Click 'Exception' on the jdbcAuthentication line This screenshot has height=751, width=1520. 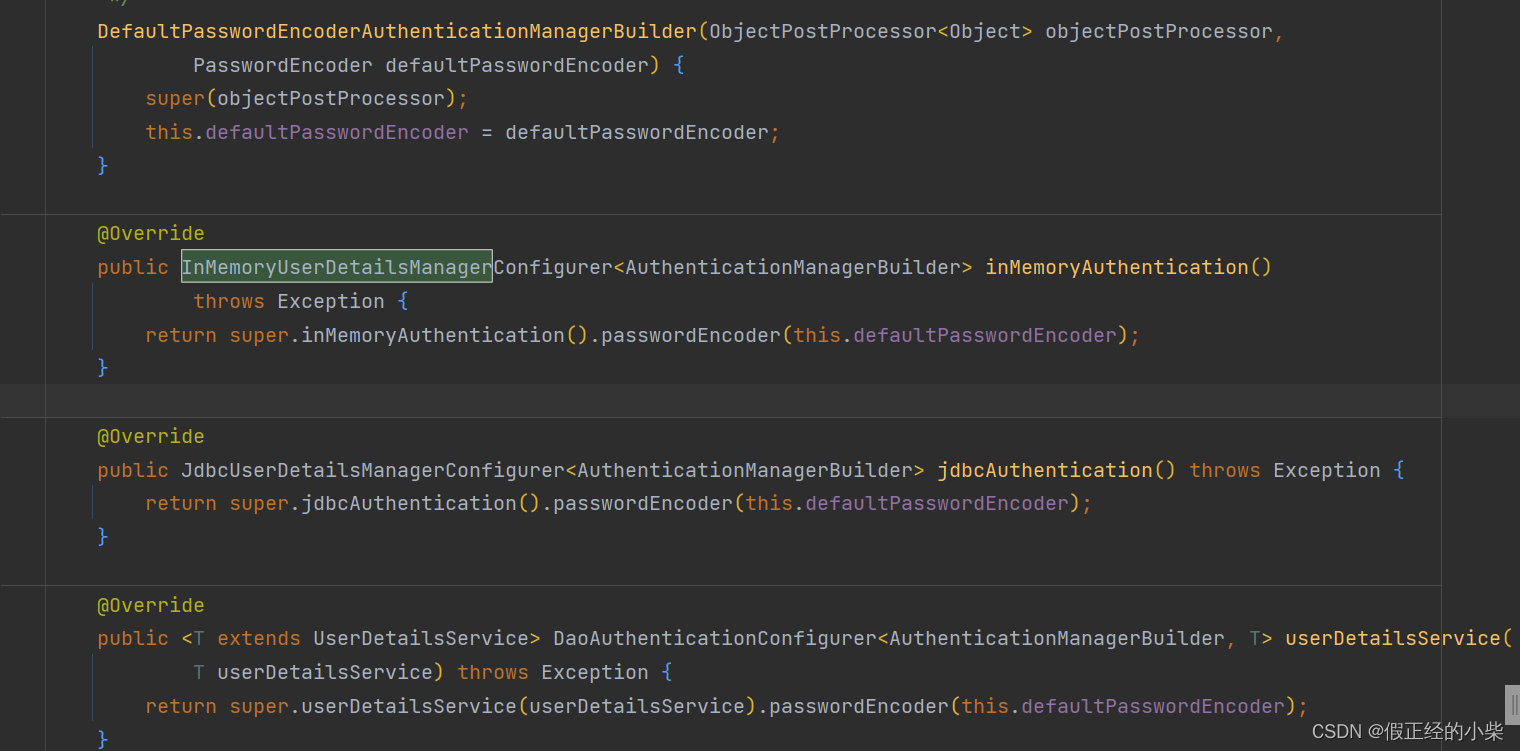(1326, 470)
